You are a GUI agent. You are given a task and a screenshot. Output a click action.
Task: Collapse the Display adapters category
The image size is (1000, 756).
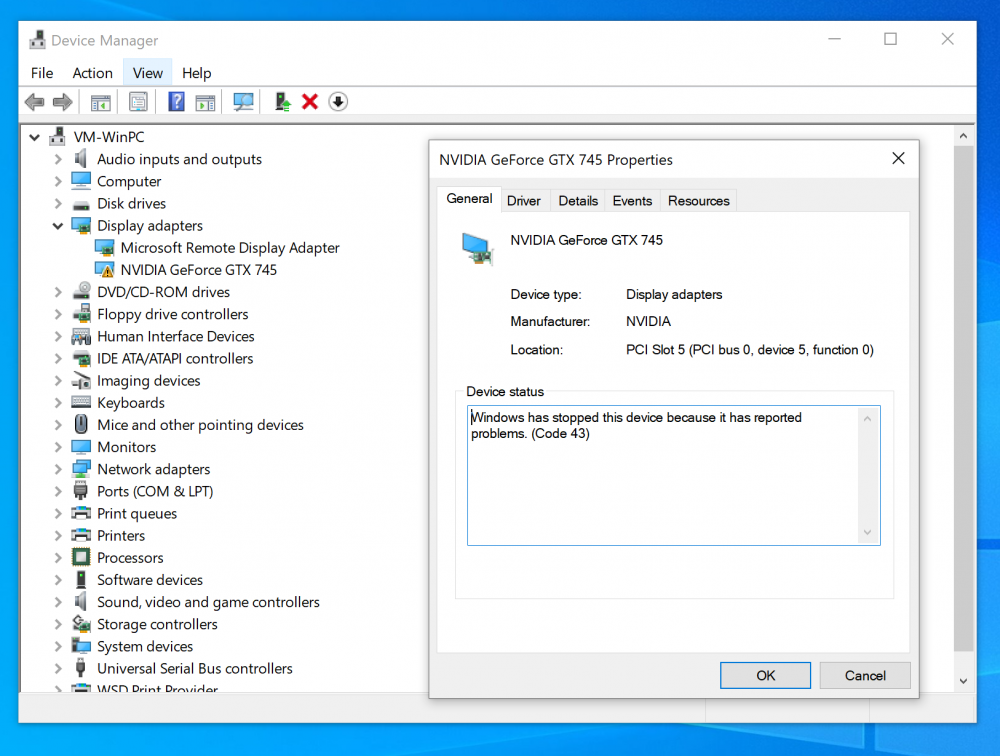pyautogui.click(x=58, y=226)
